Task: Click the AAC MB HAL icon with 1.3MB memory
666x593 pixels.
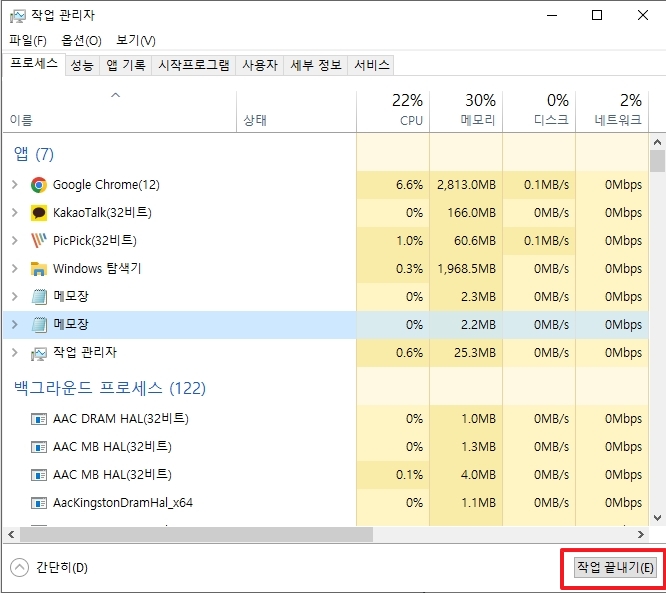Action: (x=39, y=447)
